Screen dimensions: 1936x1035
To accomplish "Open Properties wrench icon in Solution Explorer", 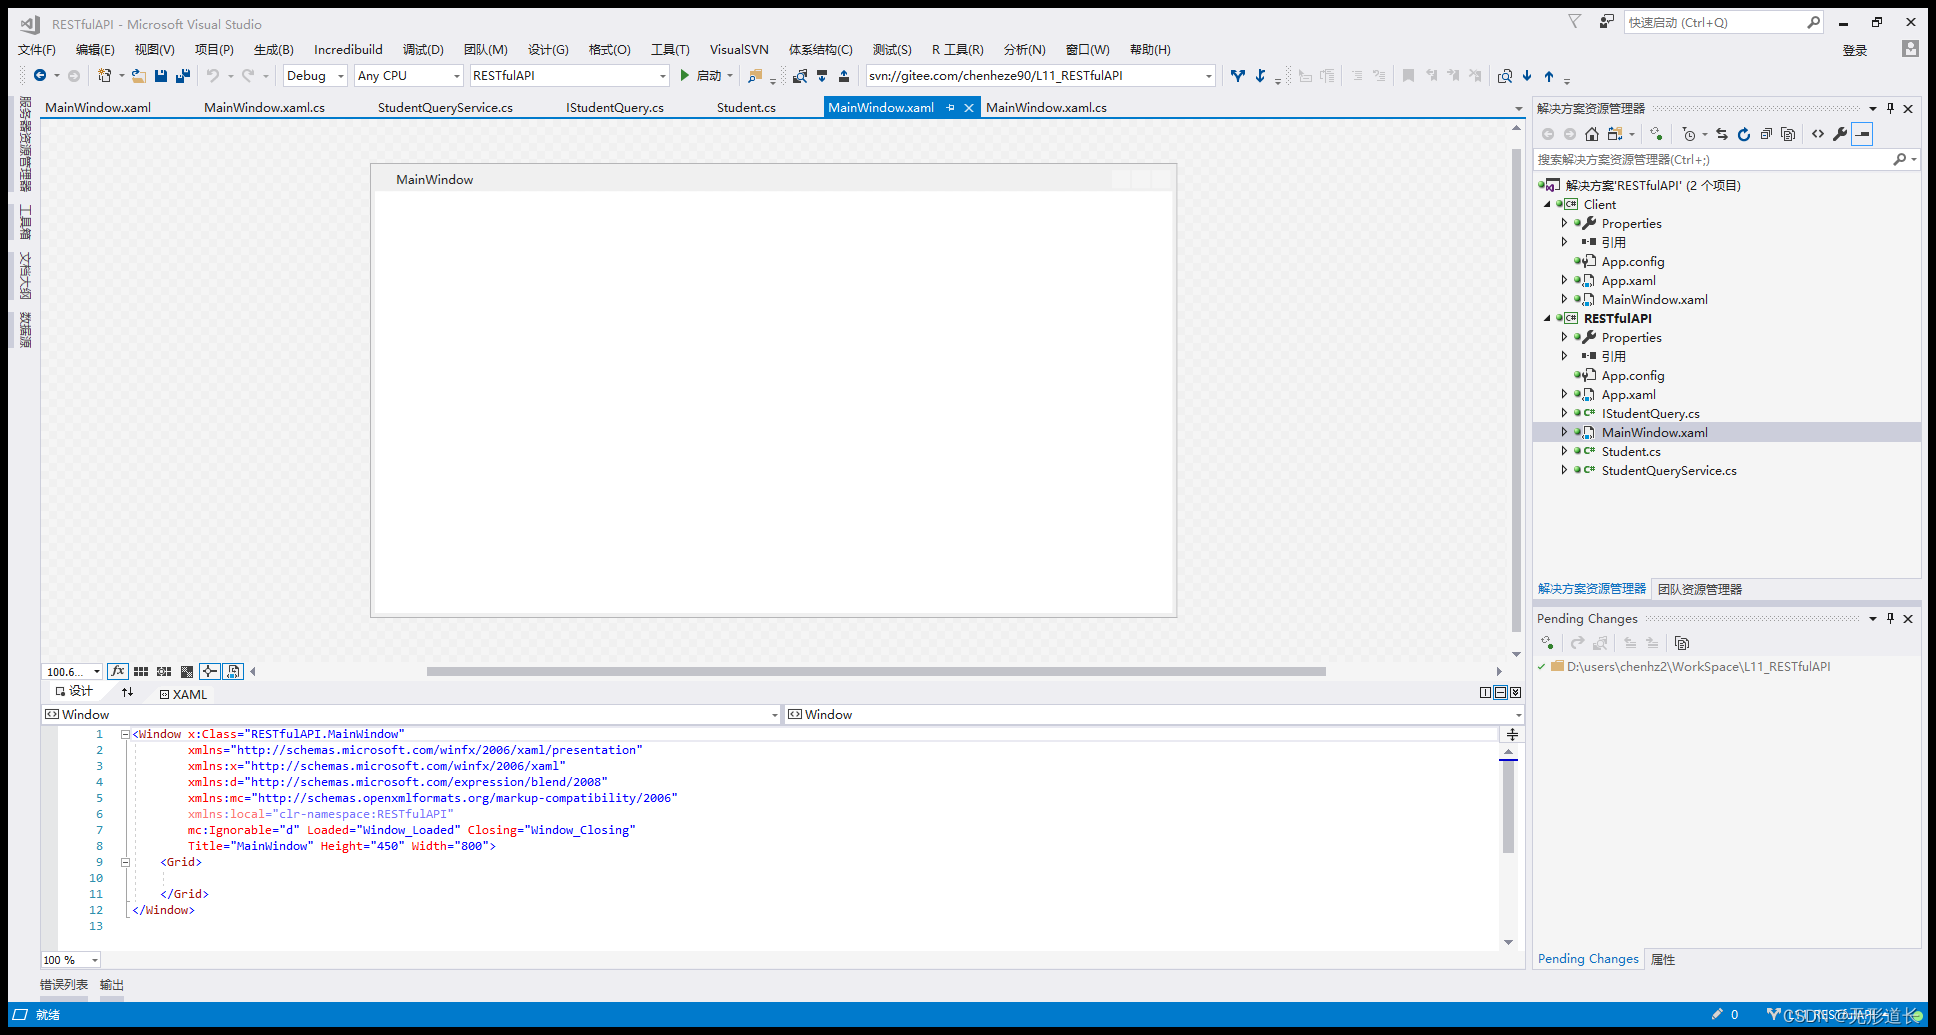I will coord(1840,134).
